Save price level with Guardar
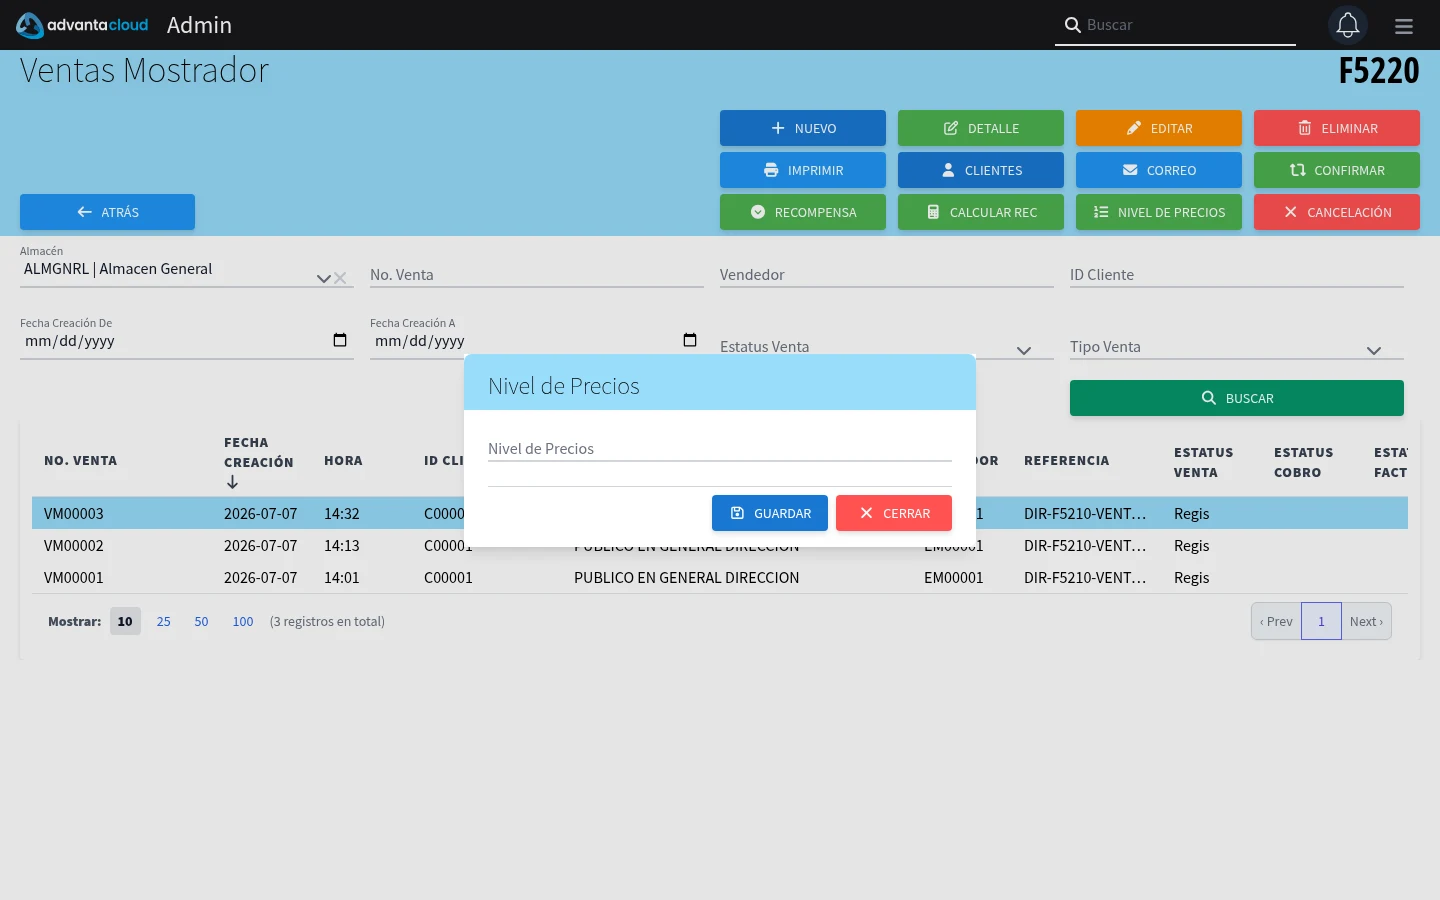This screenshot has width=1440, height=900. (770, 513)
